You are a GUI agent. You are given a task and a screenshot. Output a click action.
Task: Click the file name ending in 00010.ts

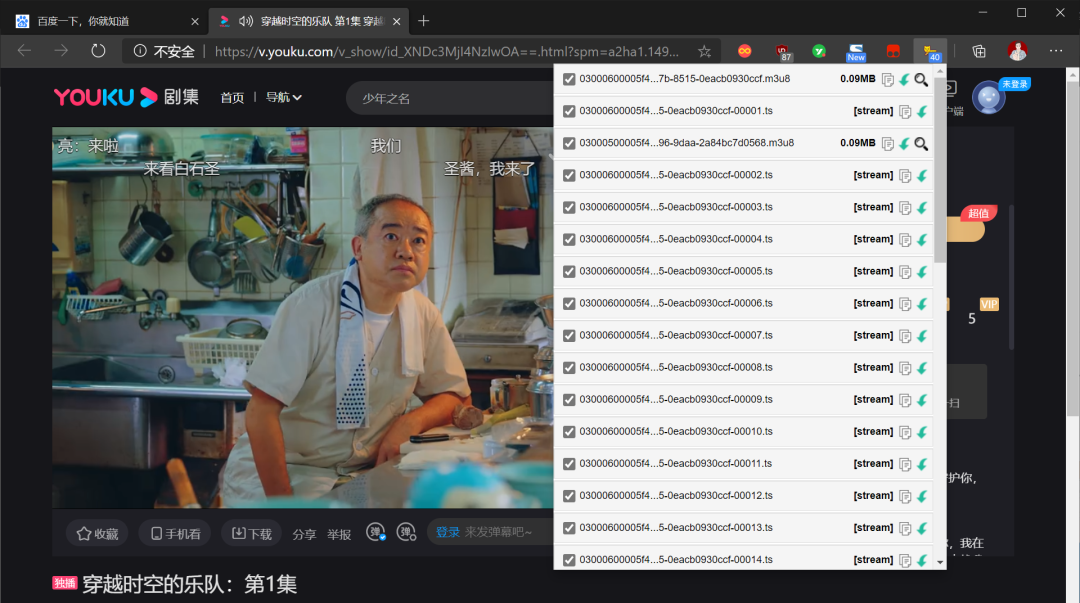click(x=676, y=431)
